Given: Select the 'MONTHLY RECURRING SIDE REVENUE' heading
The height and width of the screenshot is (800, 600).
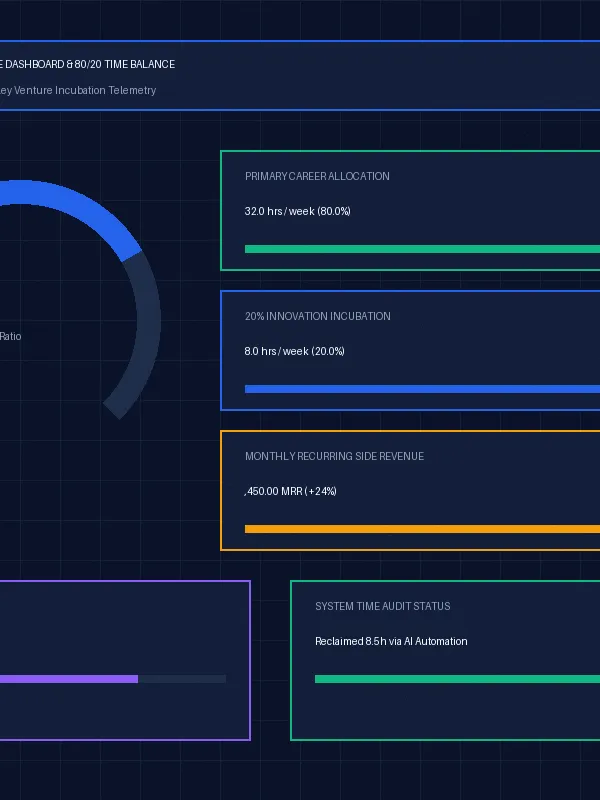Looking at the screenshot, I should [x=334, y=457].
